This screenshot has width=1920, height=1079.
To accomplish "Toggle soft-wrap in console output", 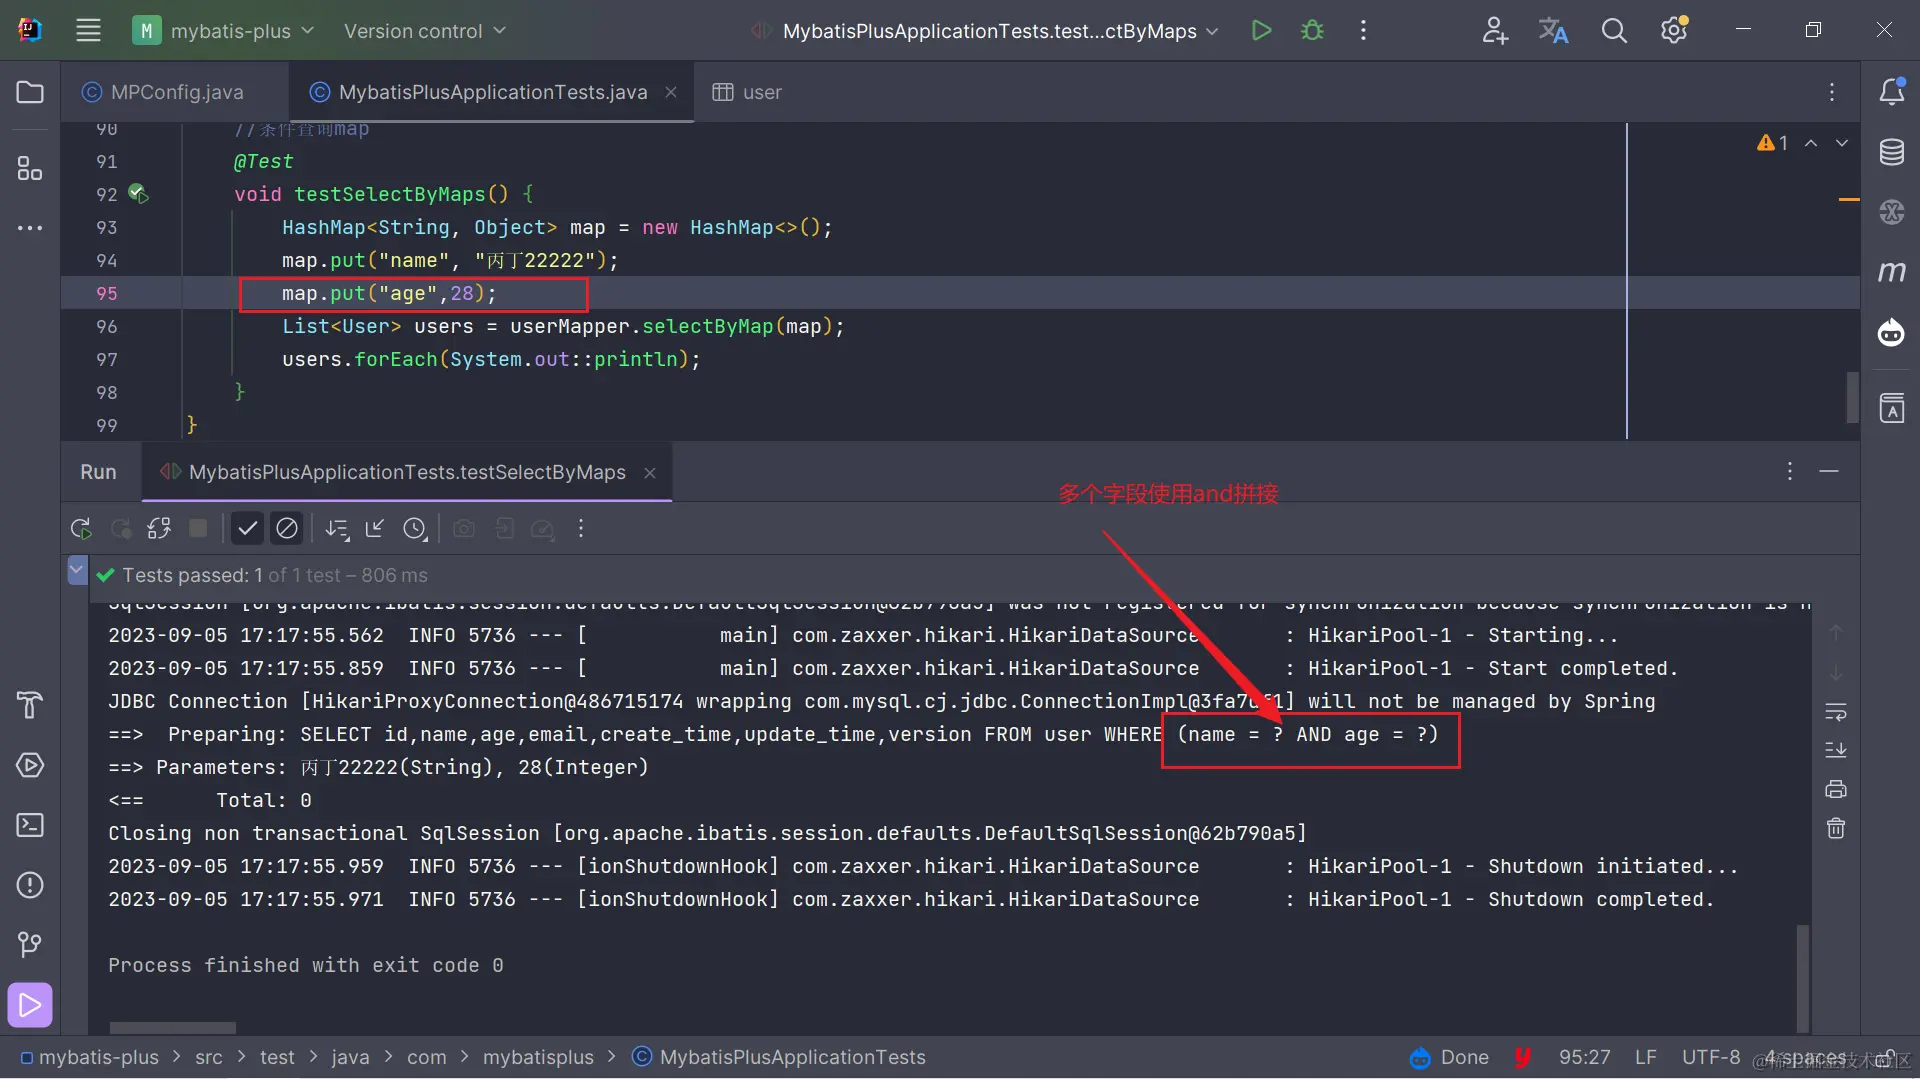I will (1836, 712).
